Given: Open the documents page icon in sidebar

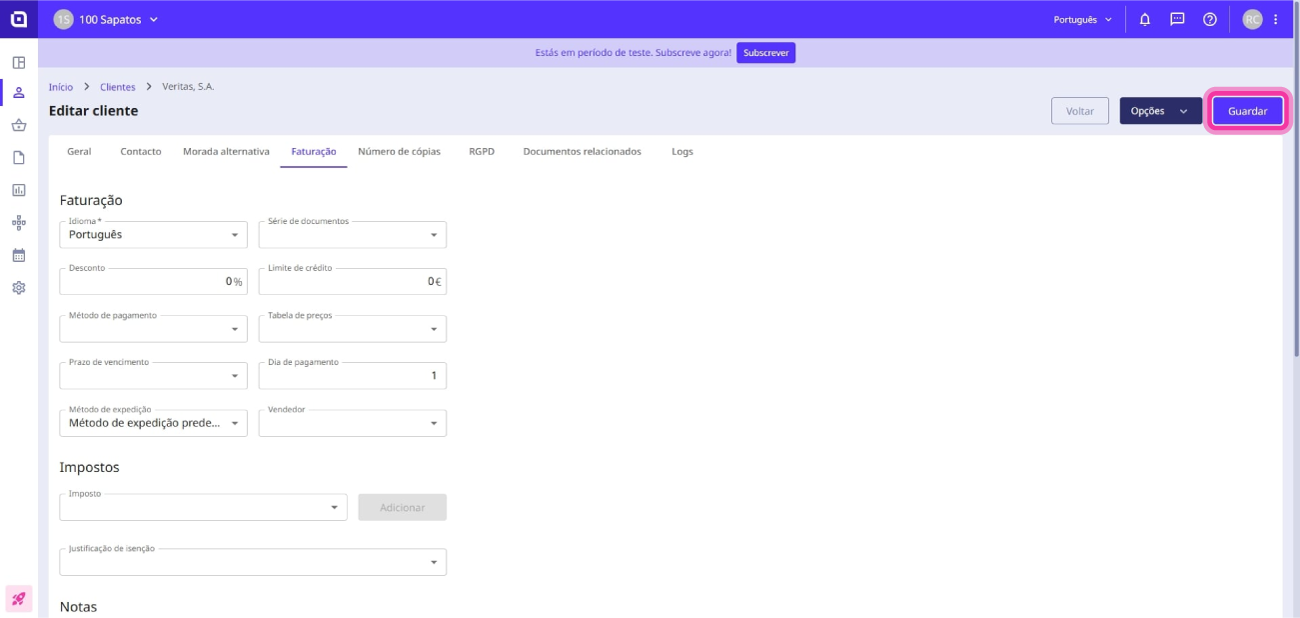Looking at the screenshot, I should [x=18, y=157].
